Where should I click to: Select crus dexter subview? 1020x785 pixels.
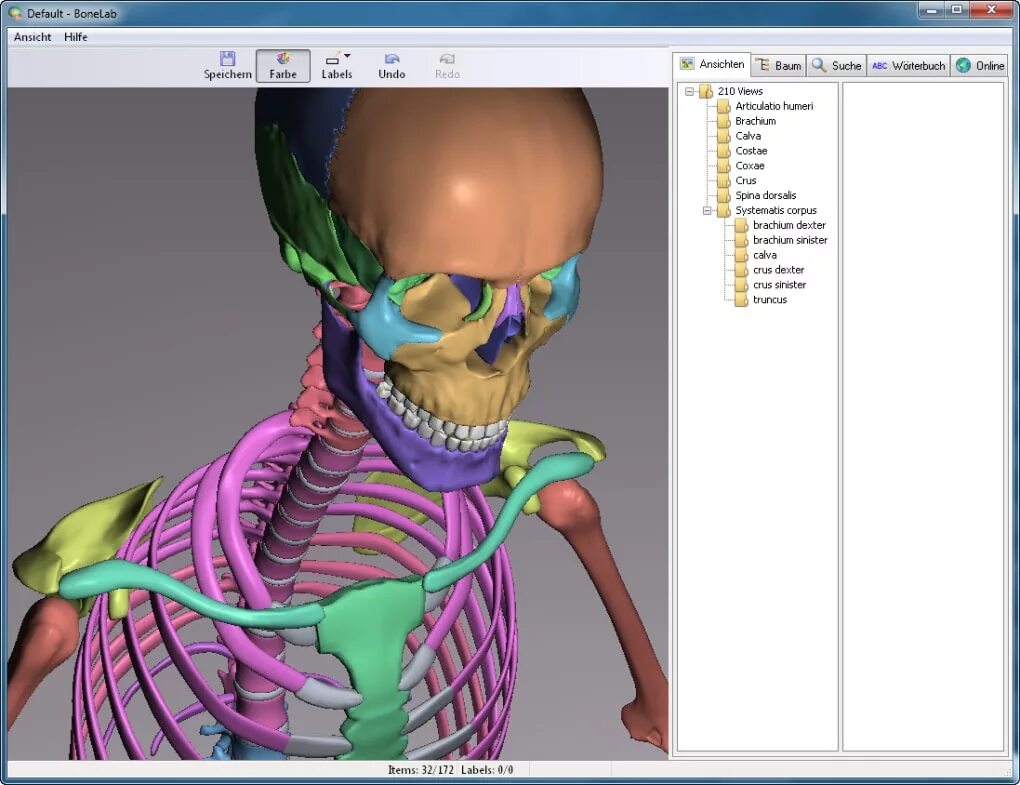coord(779,270)
